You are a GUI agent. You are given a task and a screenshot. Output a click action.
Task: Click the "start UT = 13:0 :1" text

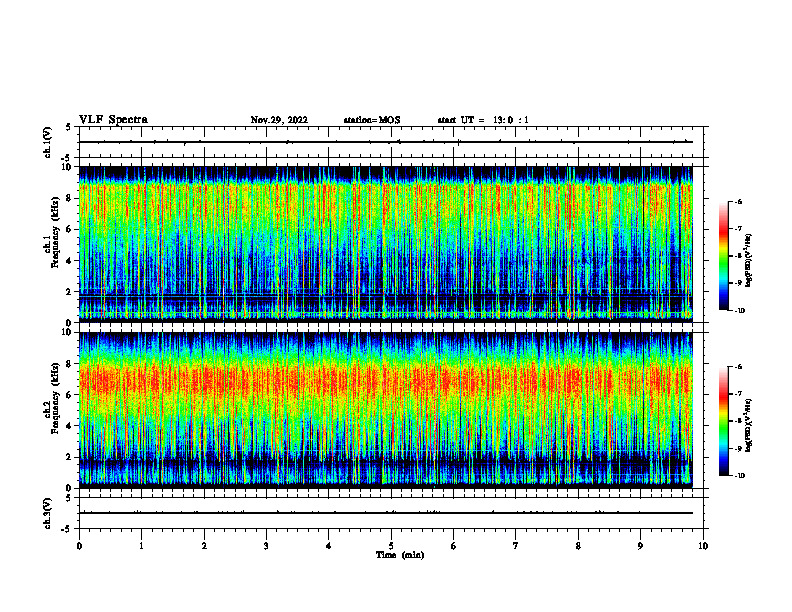click(x=483, y=120)
